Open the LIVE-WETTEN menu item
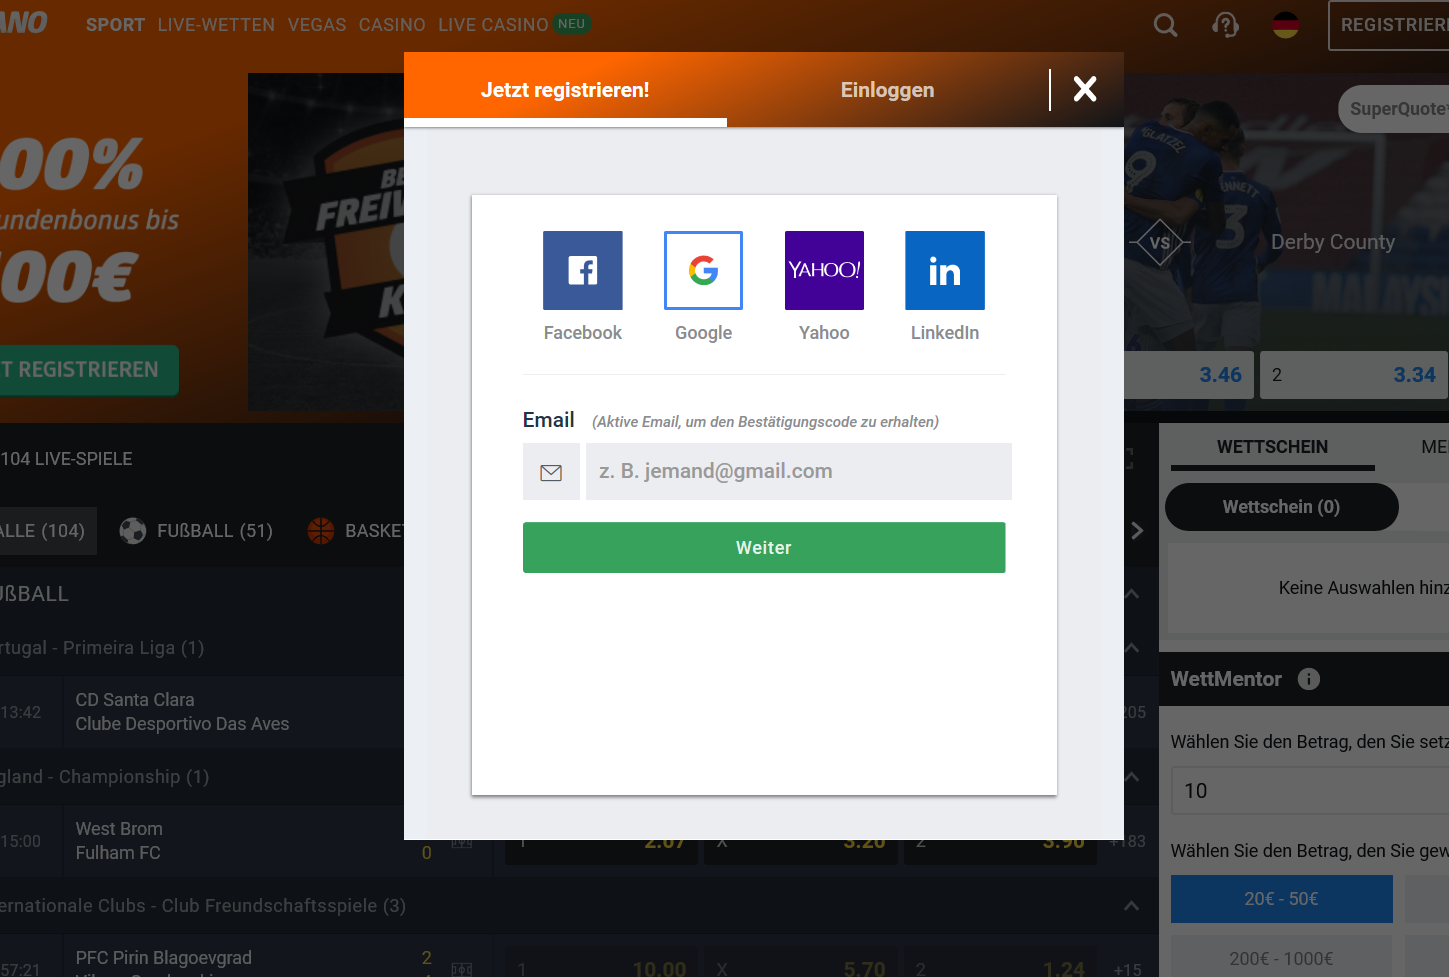The image size is (1449, 977). pos(216,25)
